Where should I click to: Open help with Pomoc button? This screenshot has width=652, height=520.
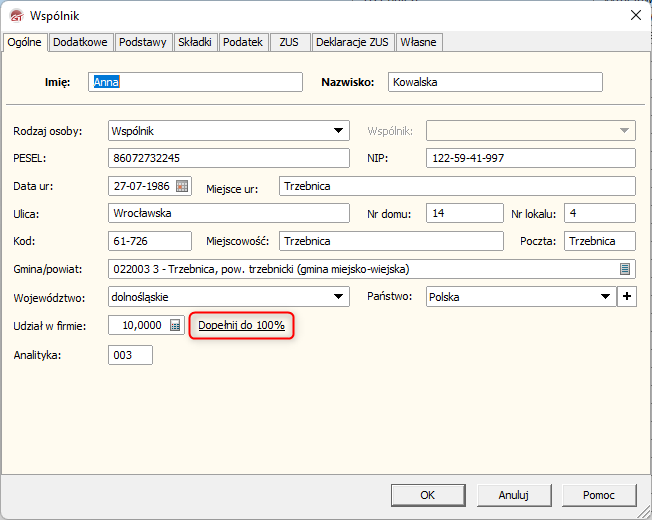coord(599,495)
